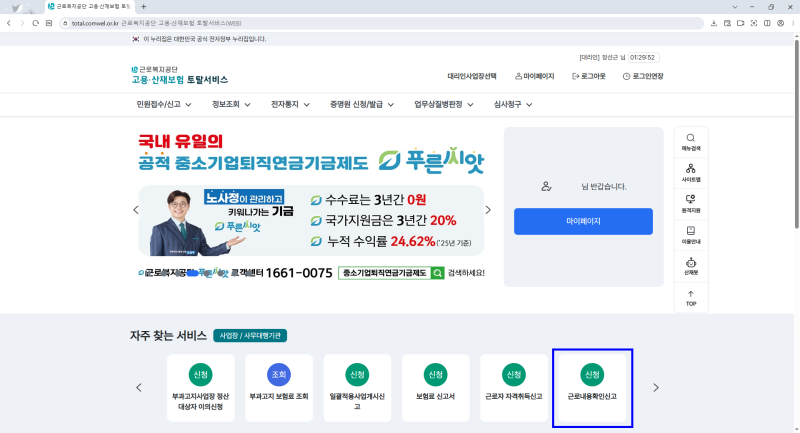Click 로그인연장 to extend login session
The width and height of the screenshot is (800, 433).
pyautogui.click(x=643, y=76)
